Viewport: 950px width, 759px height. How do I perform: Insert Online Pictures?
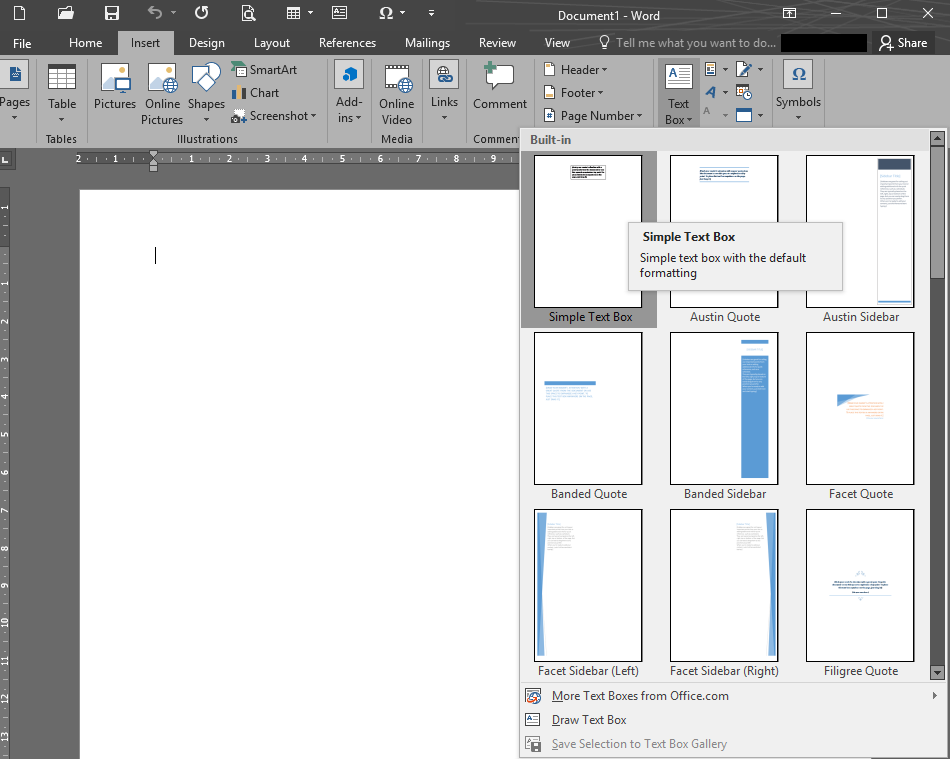click(162, 94)
